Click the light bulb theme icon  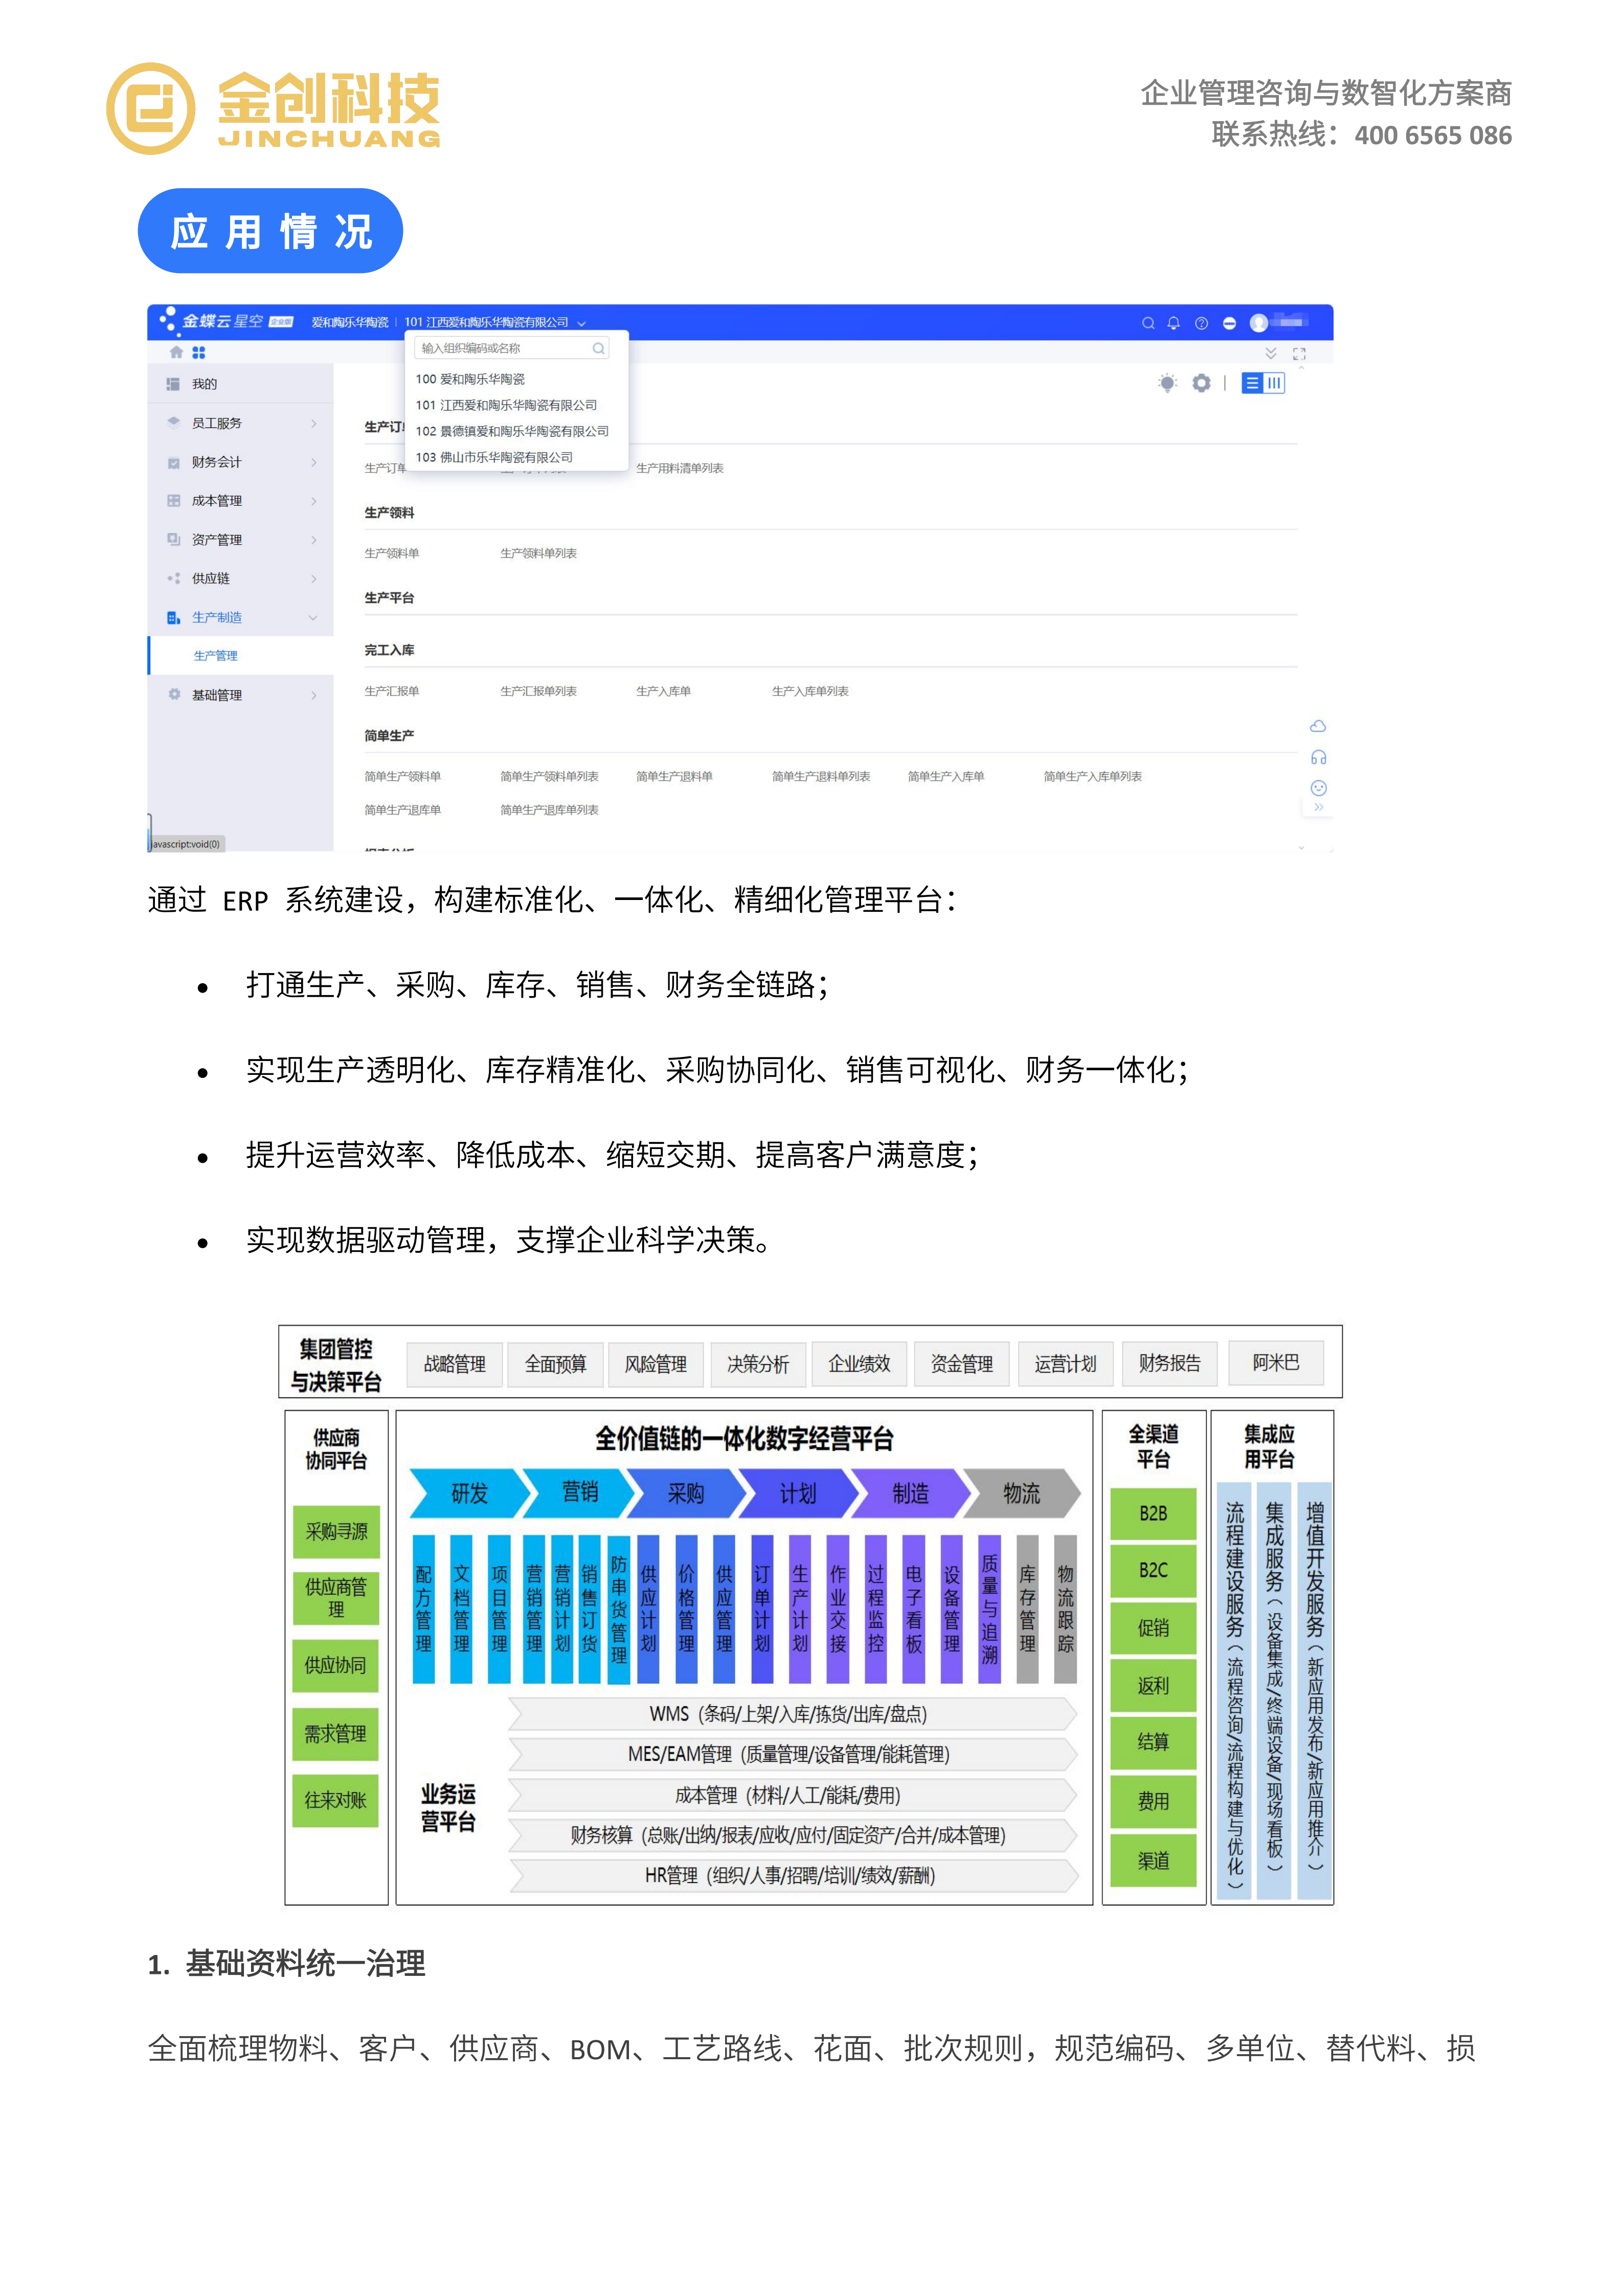tap(1167, 383)
